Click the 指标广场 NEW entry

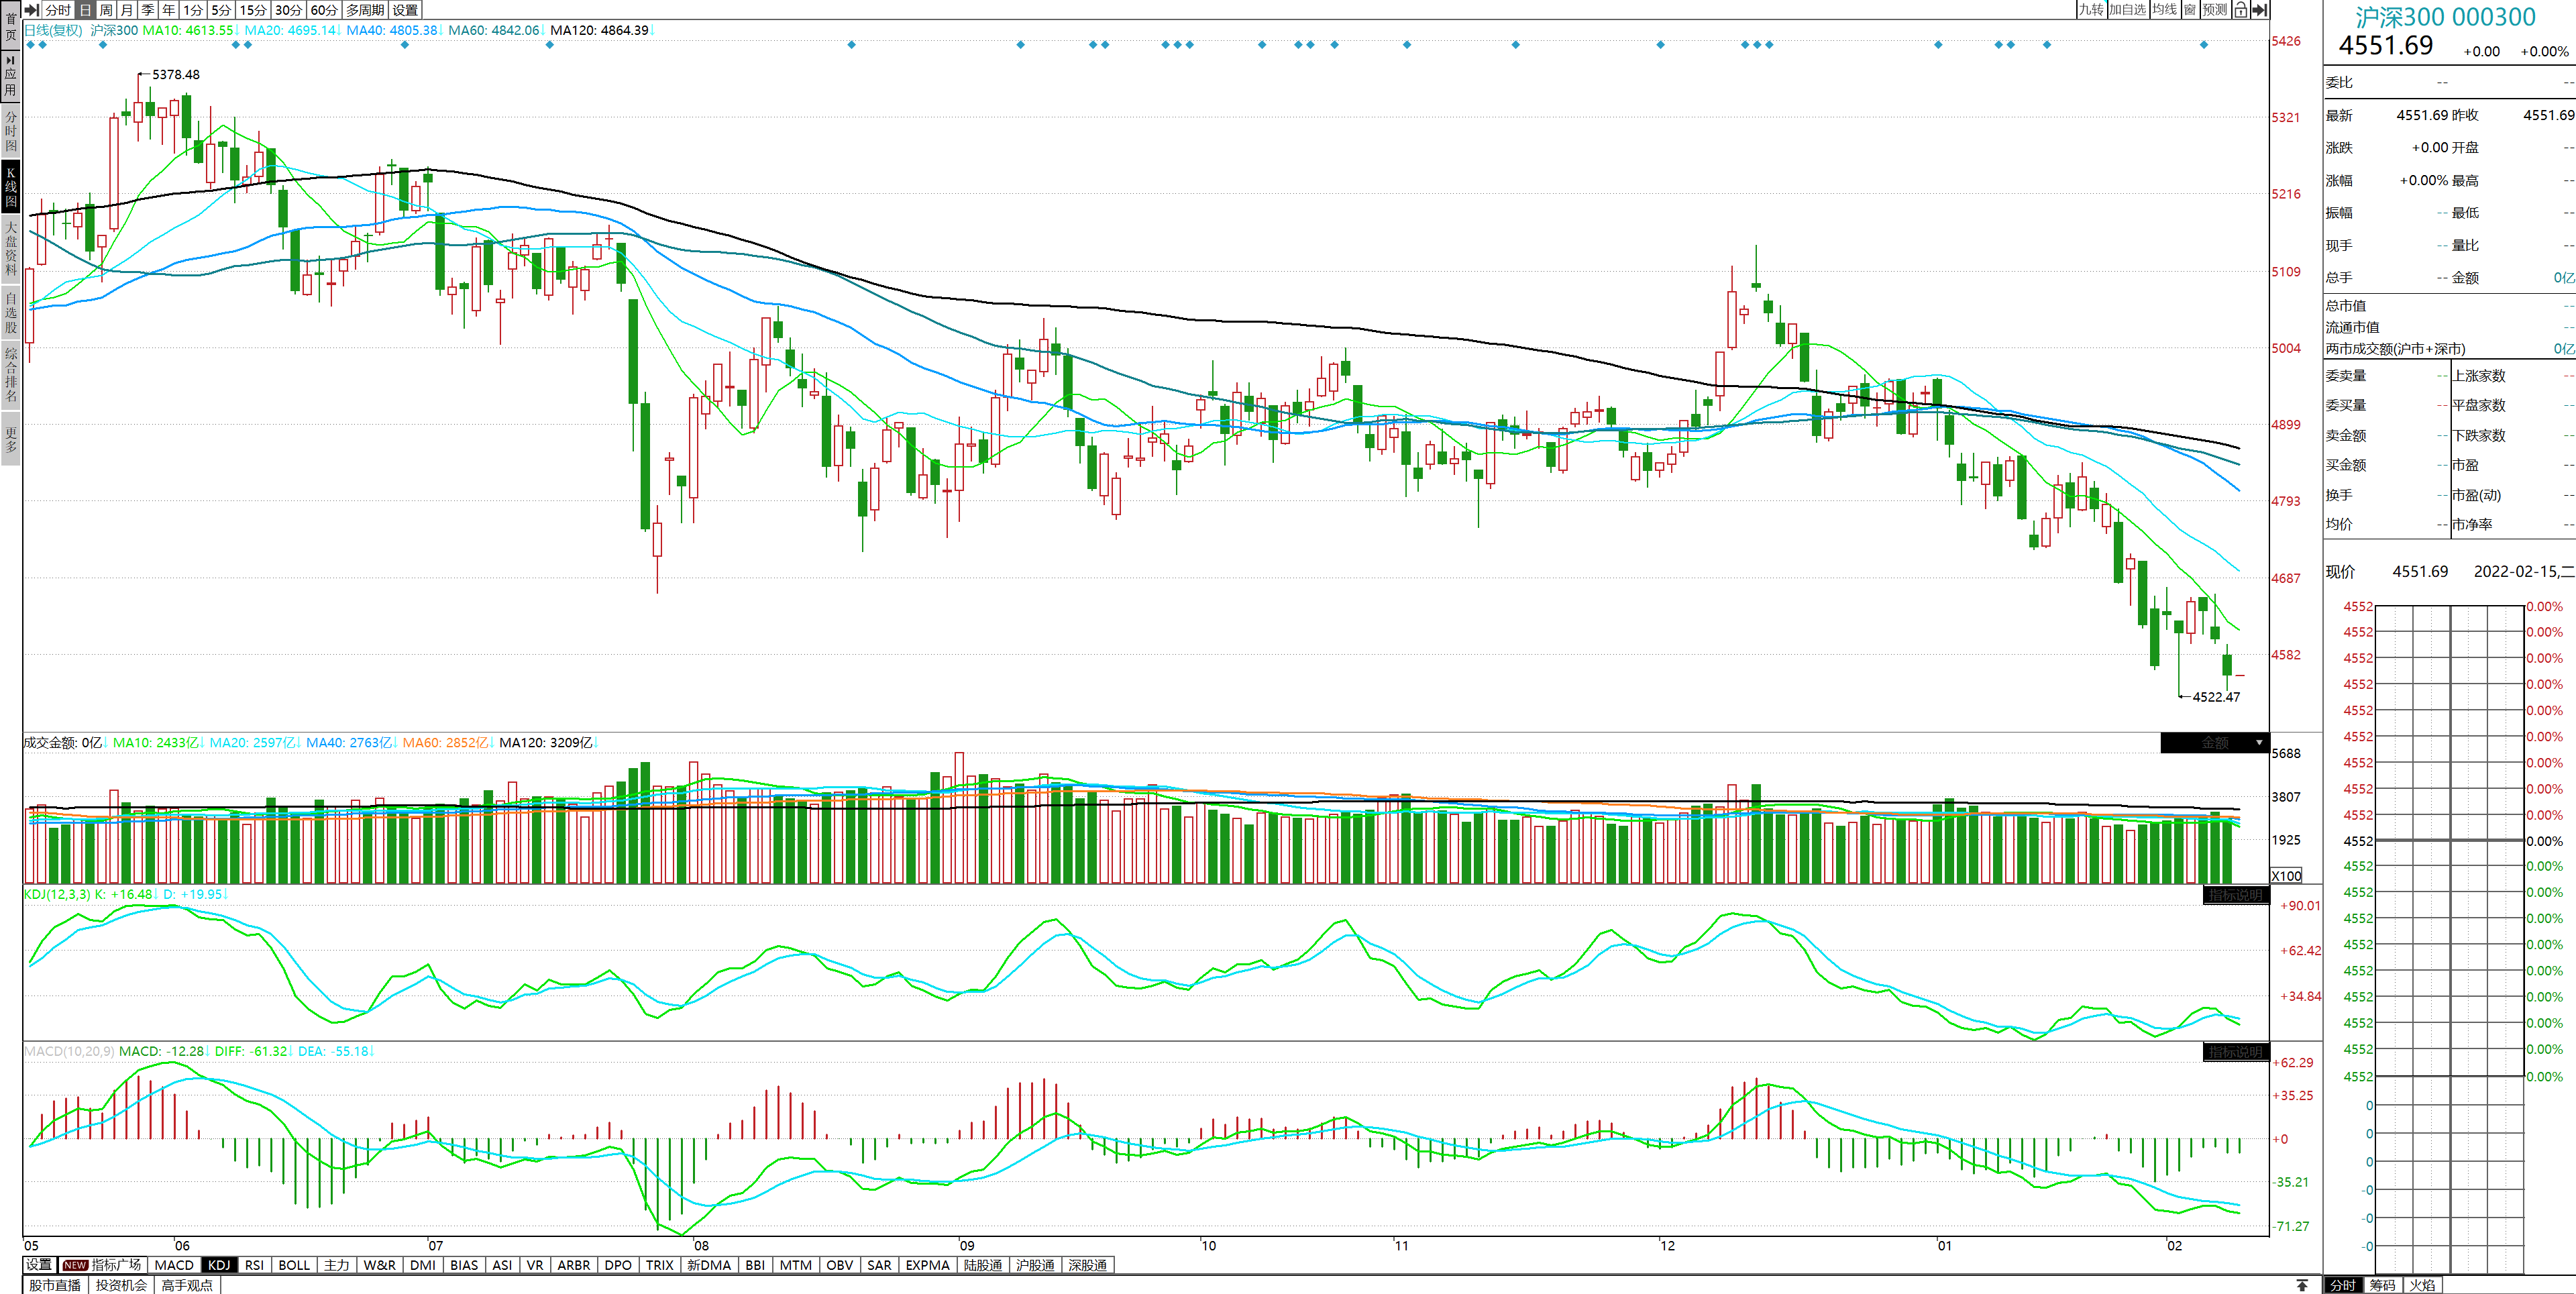tap(102, 1265)
